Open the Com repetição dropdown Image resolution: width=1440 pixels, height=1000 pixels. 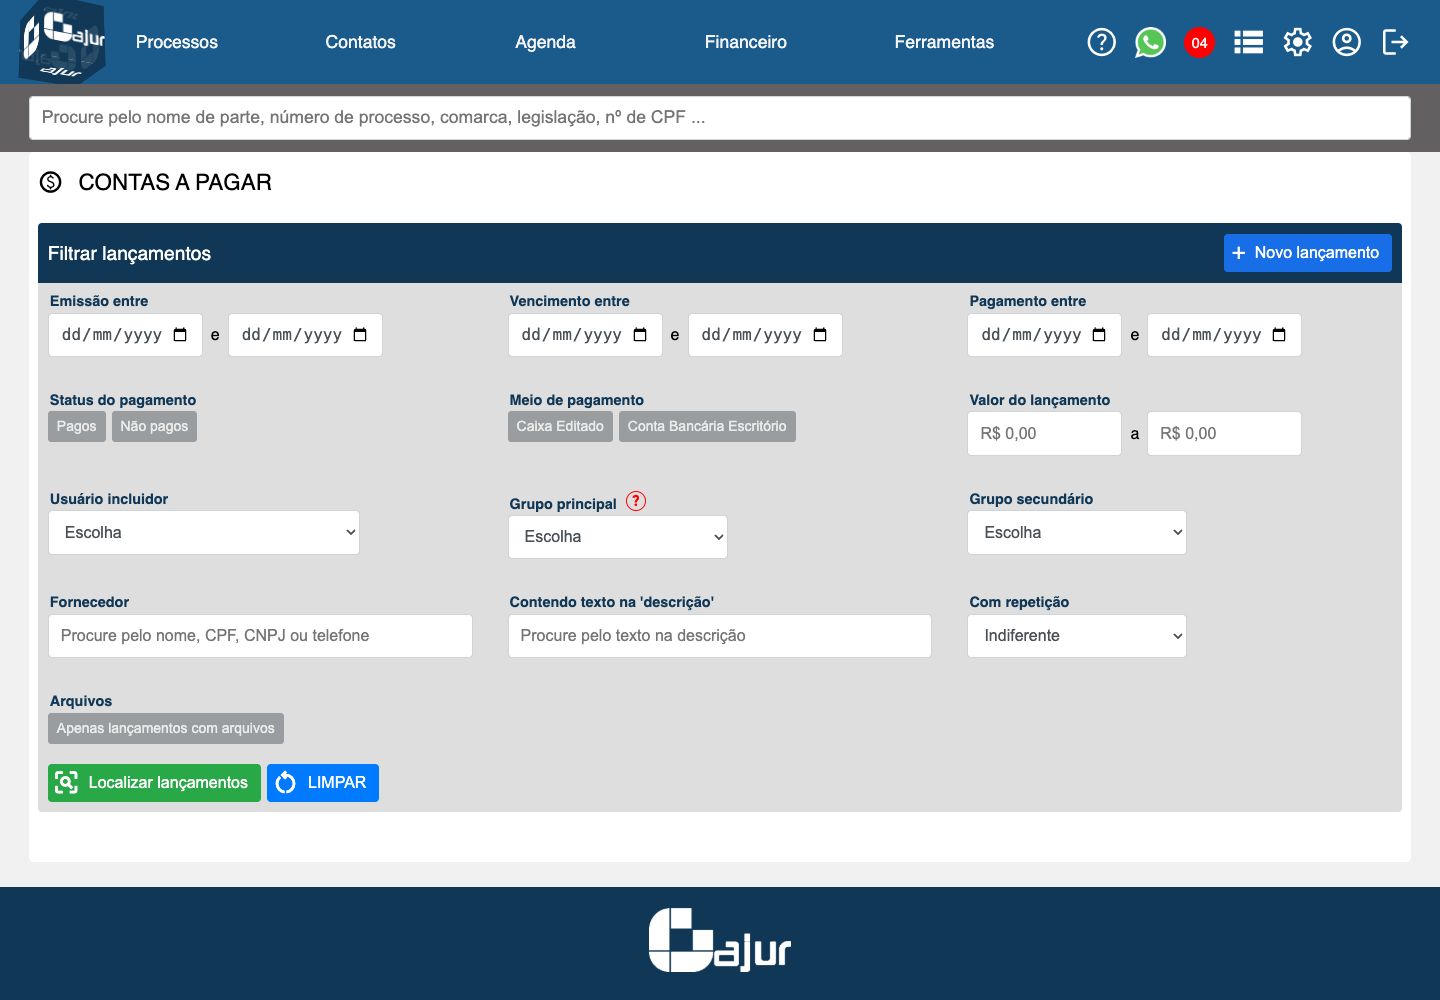(x=1077, y=636)
